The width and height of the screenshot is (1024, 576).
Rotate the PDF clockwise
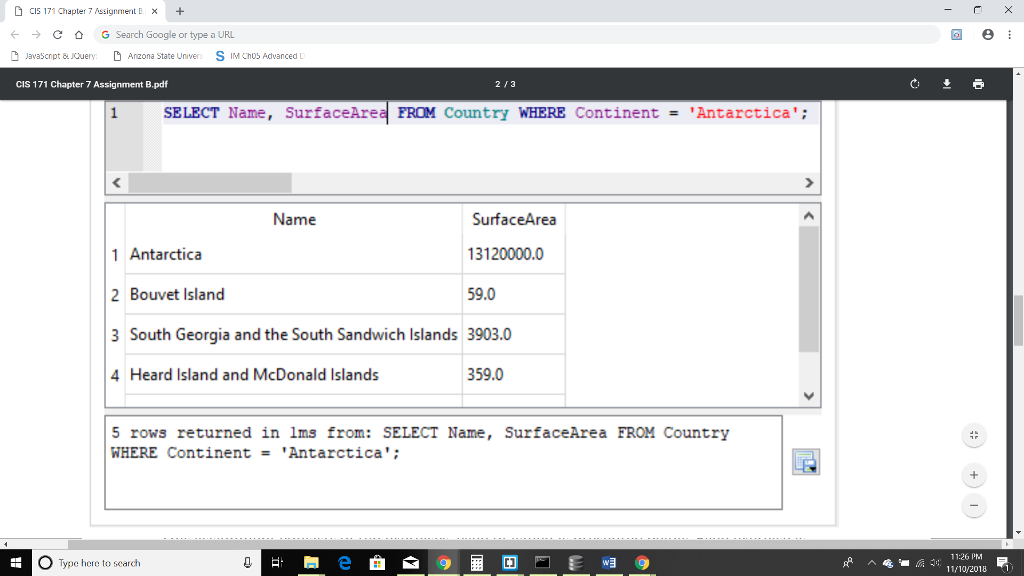point(914,84)
